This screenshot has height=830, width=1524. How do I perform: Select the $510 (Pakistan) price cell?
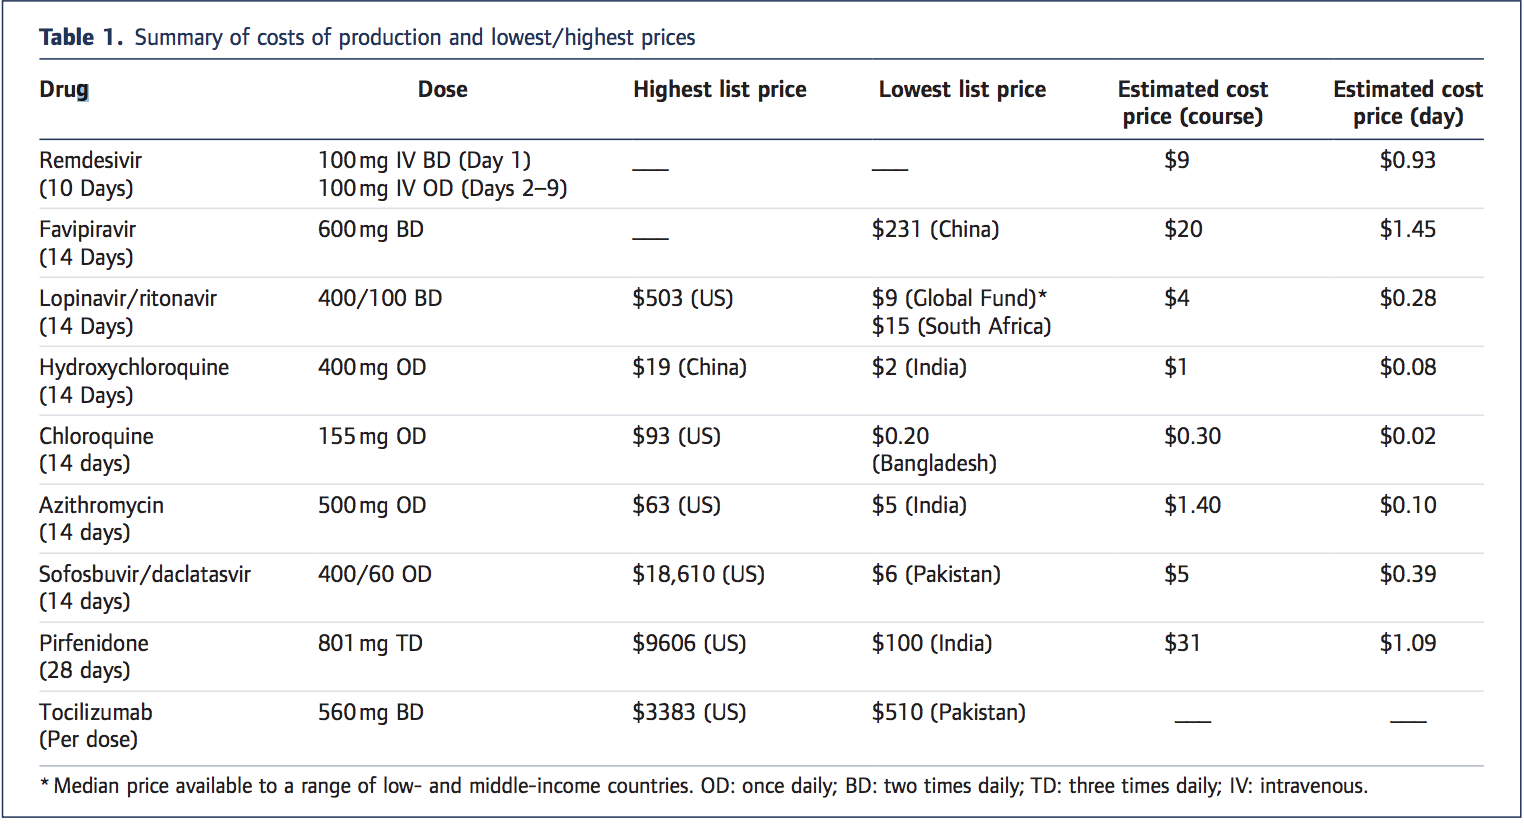coord(948,713)
